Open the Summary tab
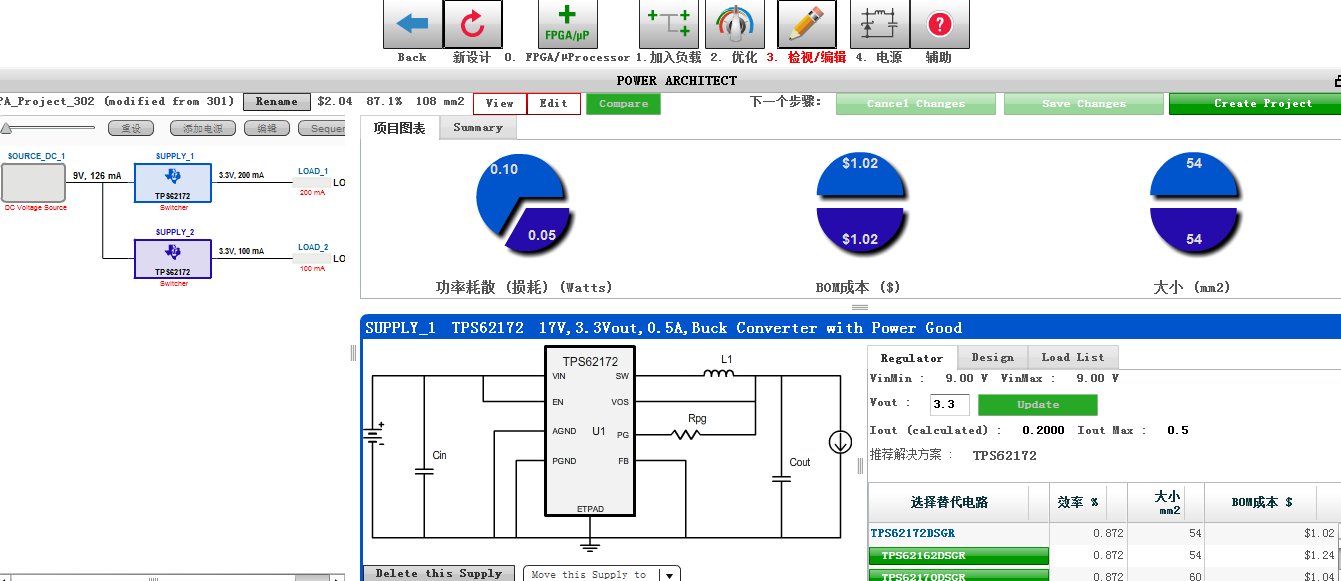 478,128
